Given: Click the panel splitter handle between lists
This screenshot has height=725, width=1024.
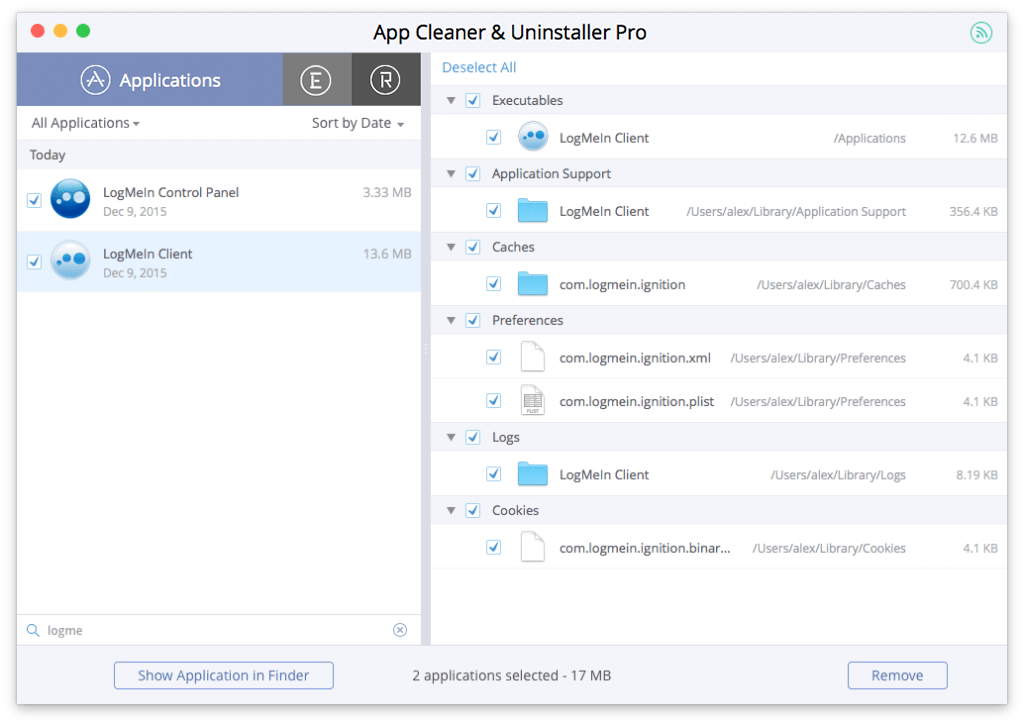Looking at the screenshot, I should coord(426,349).
